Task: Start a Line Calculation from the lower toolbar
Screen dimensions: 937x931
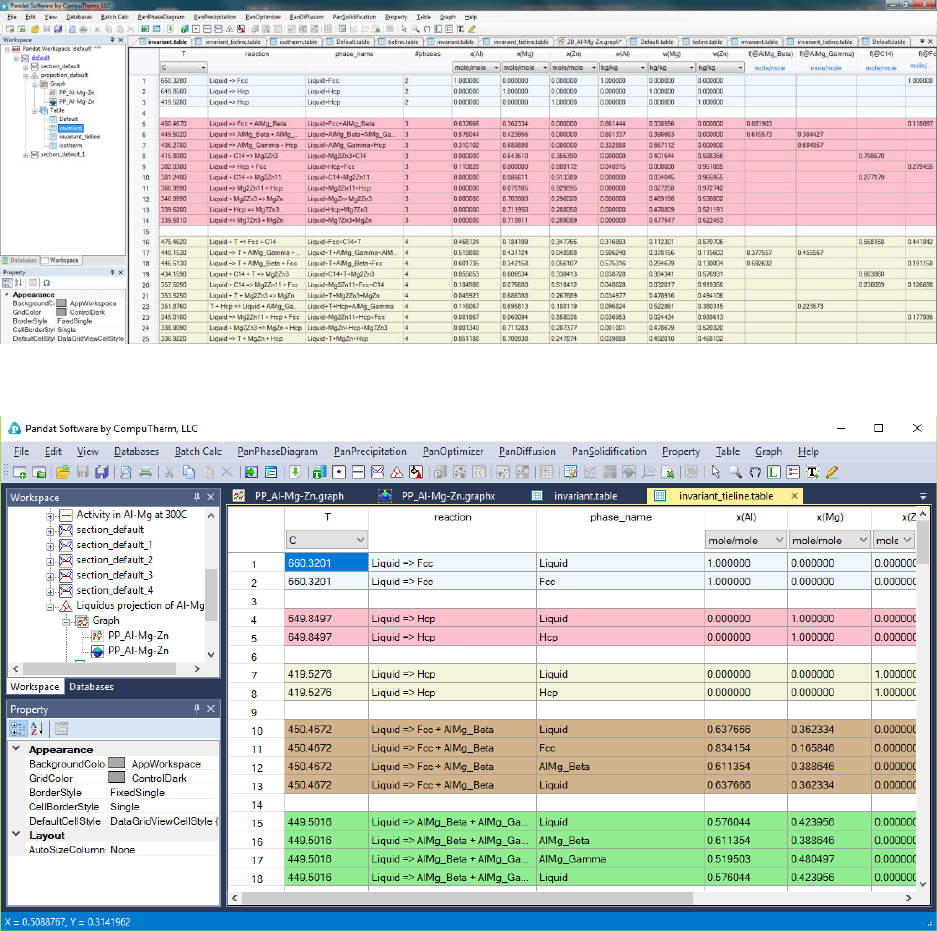Action: point(359,473)
